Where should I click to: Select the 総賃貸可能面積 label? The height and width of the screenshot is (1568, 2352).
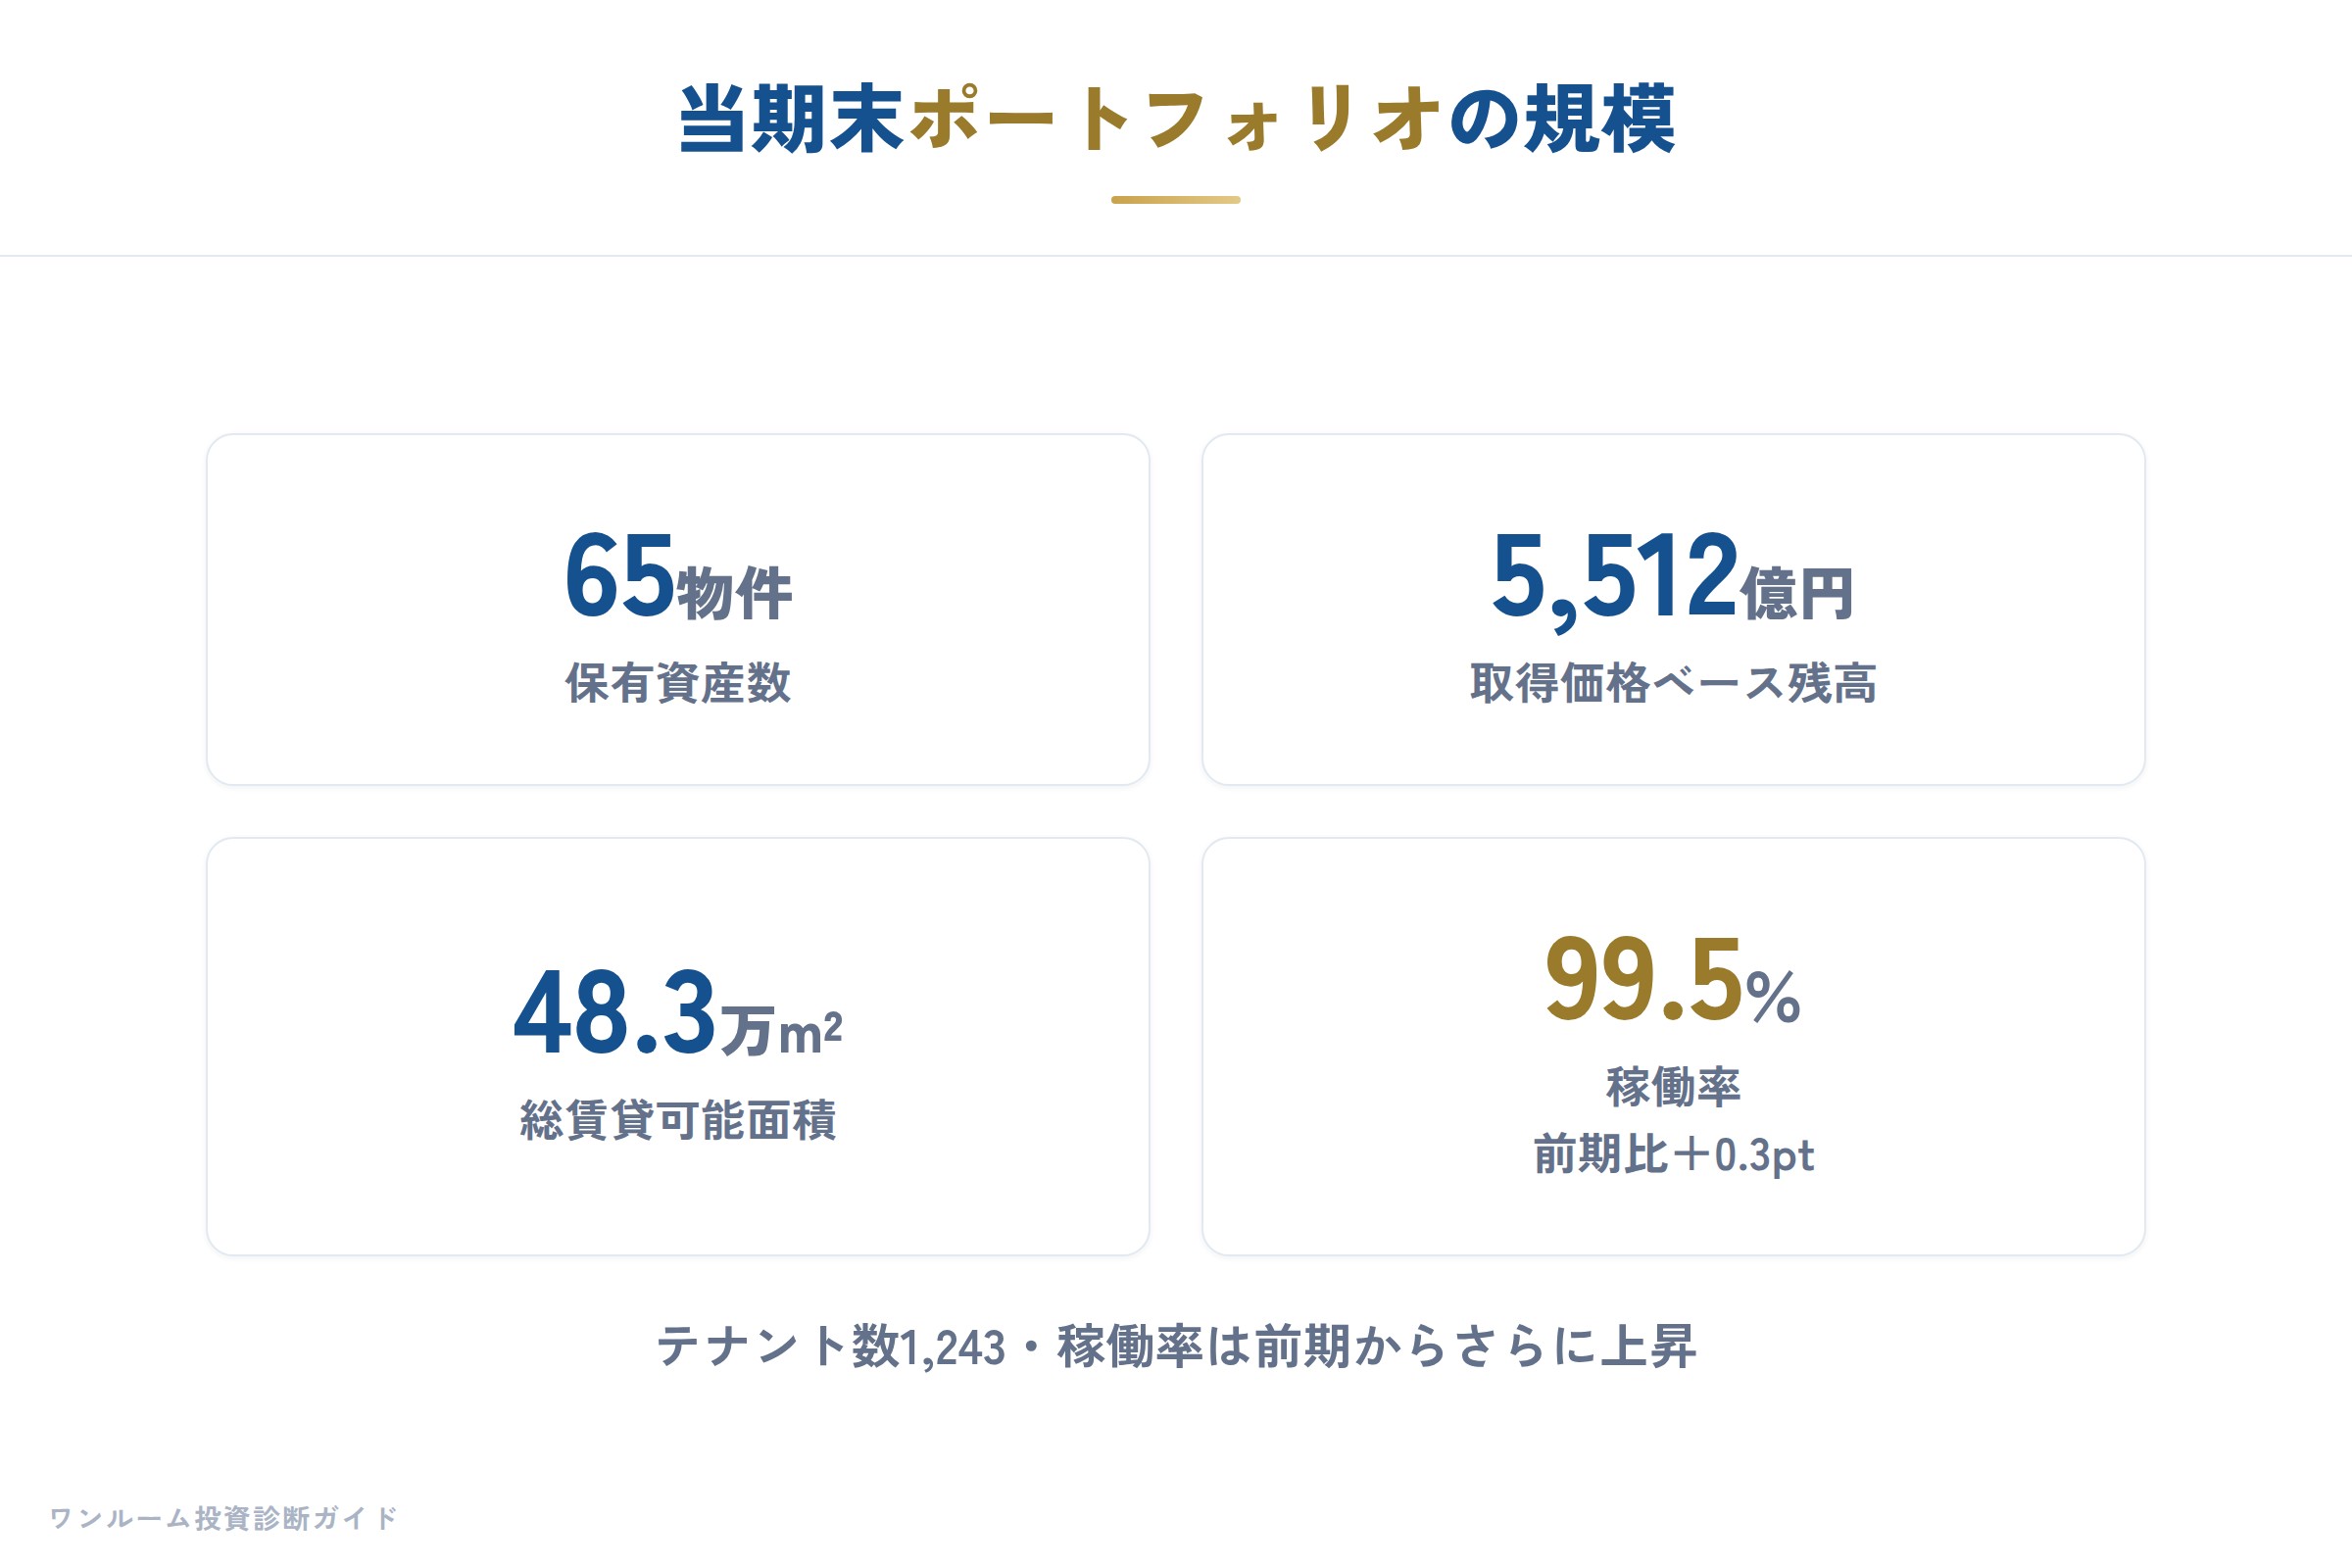point(678,1119)
